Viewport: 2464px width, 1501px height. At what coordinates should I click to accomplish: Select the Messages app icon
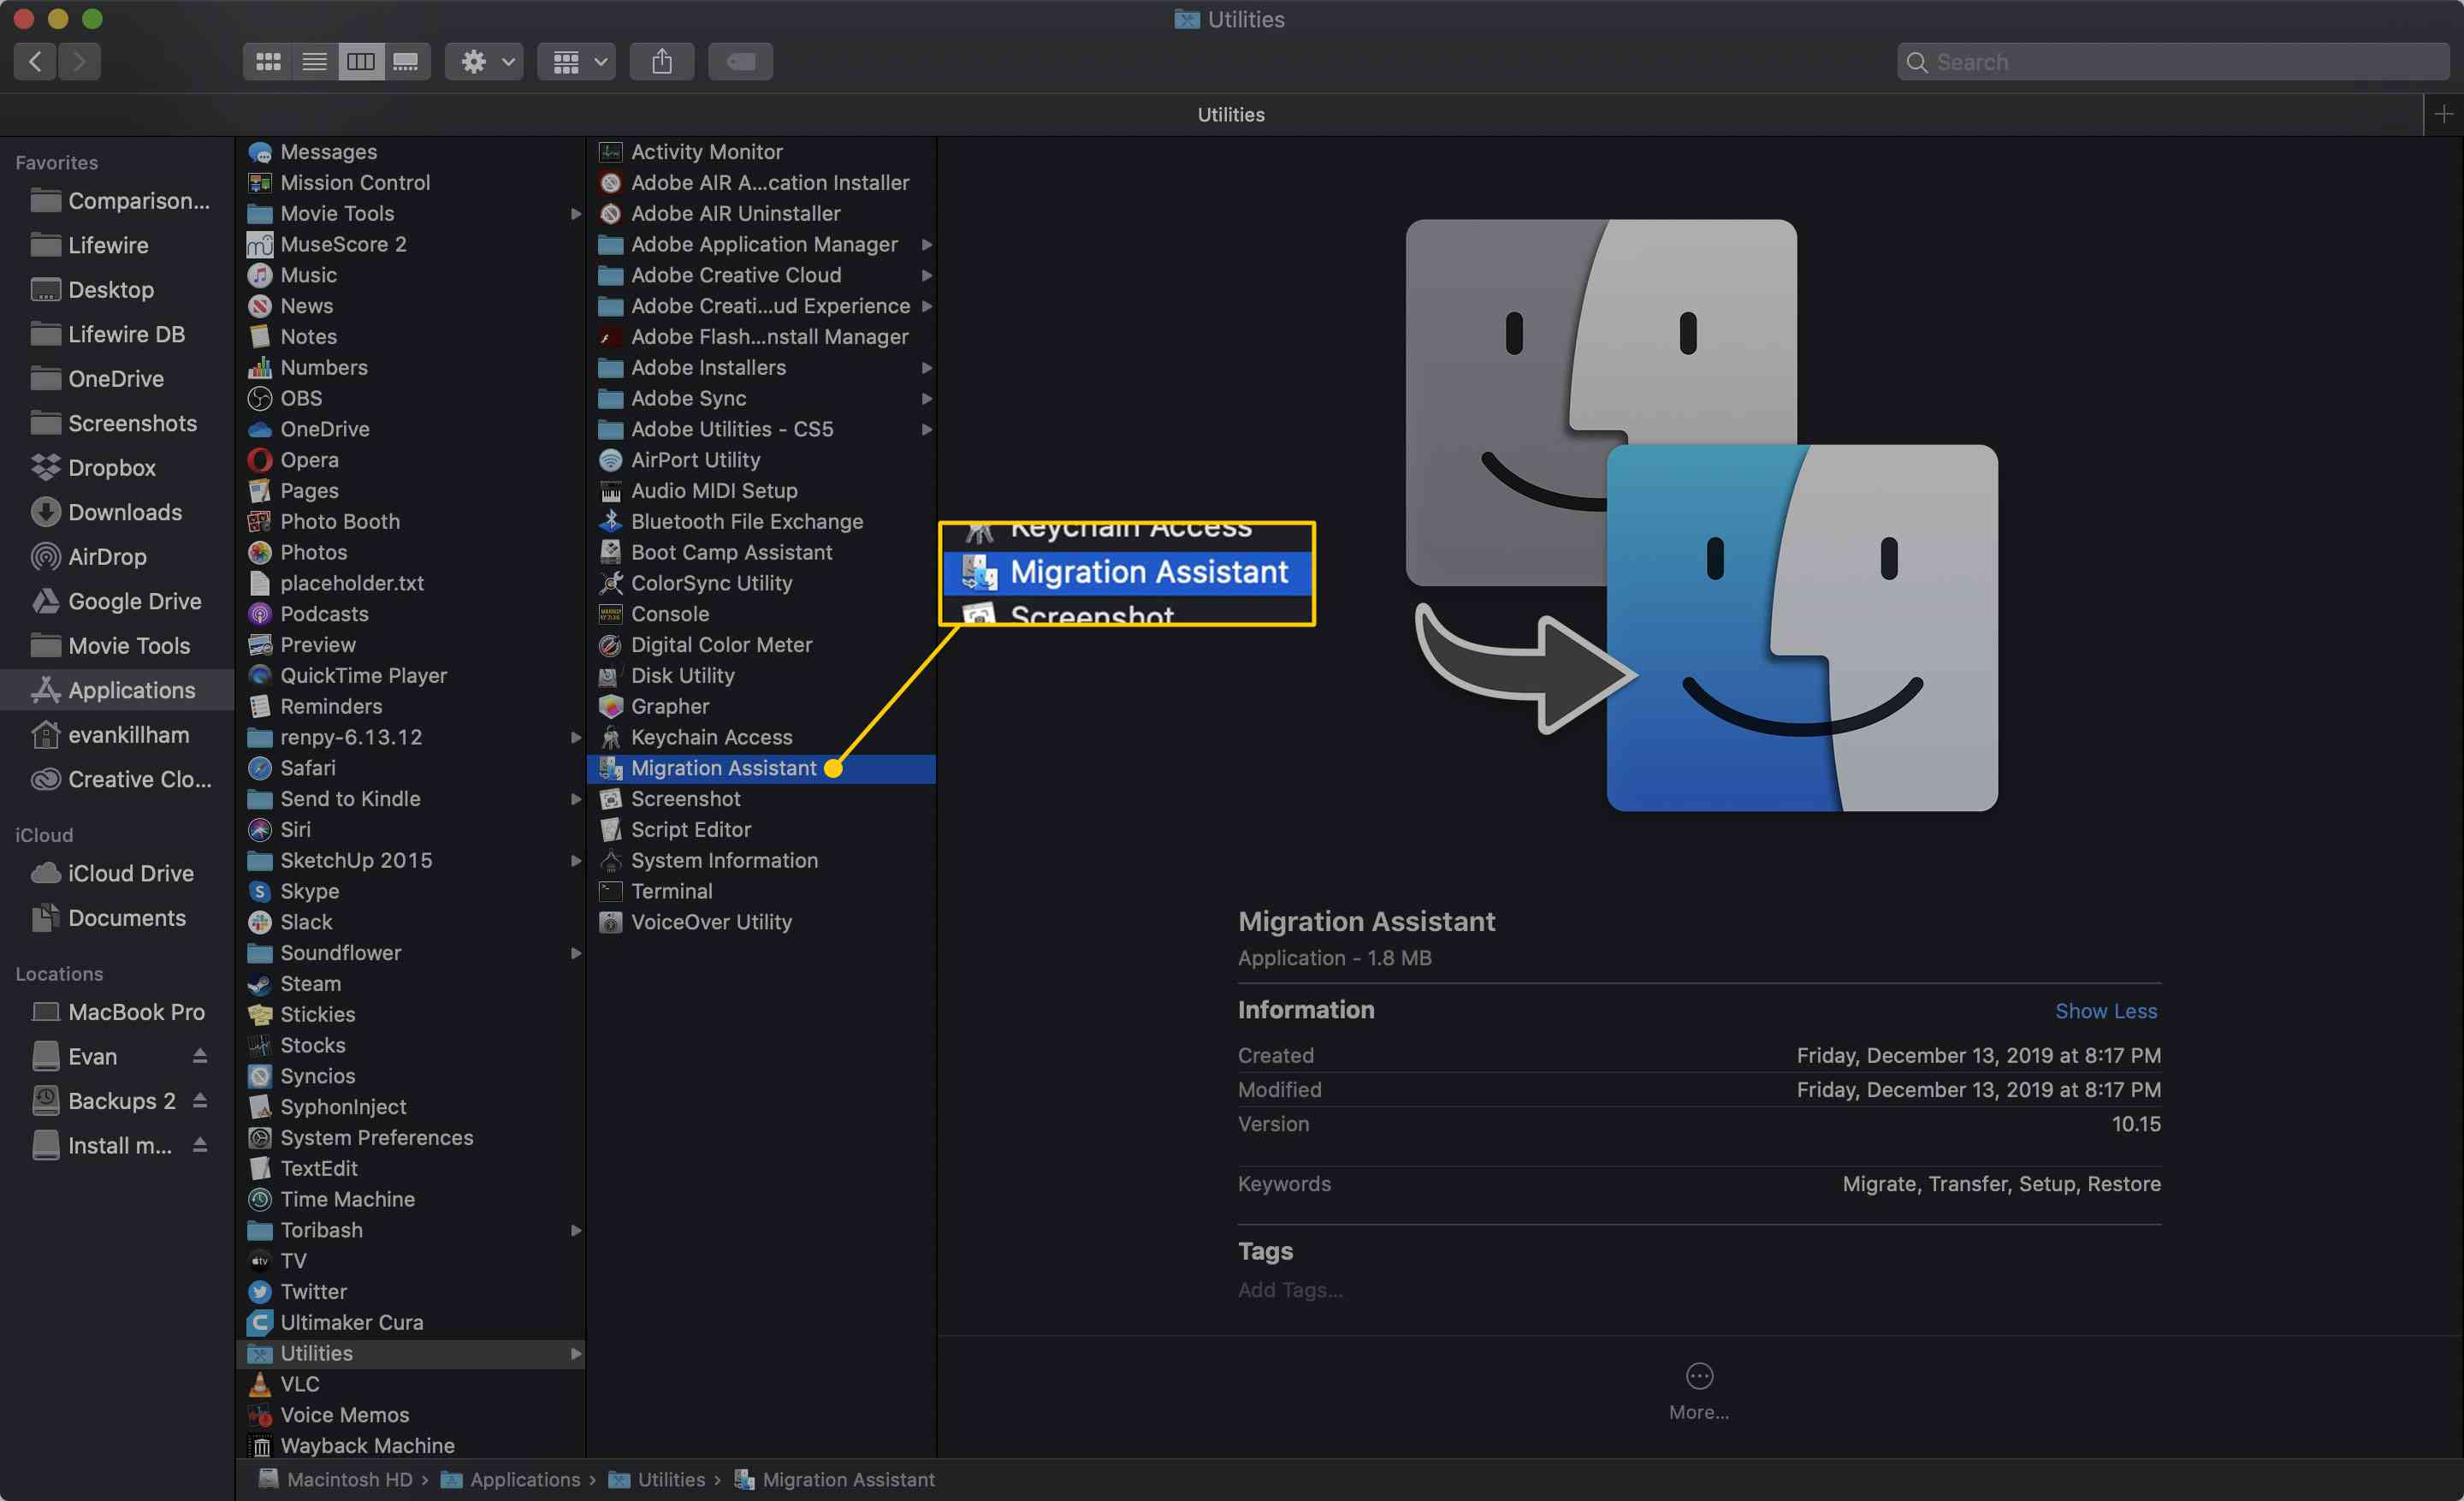click(260, 152)
